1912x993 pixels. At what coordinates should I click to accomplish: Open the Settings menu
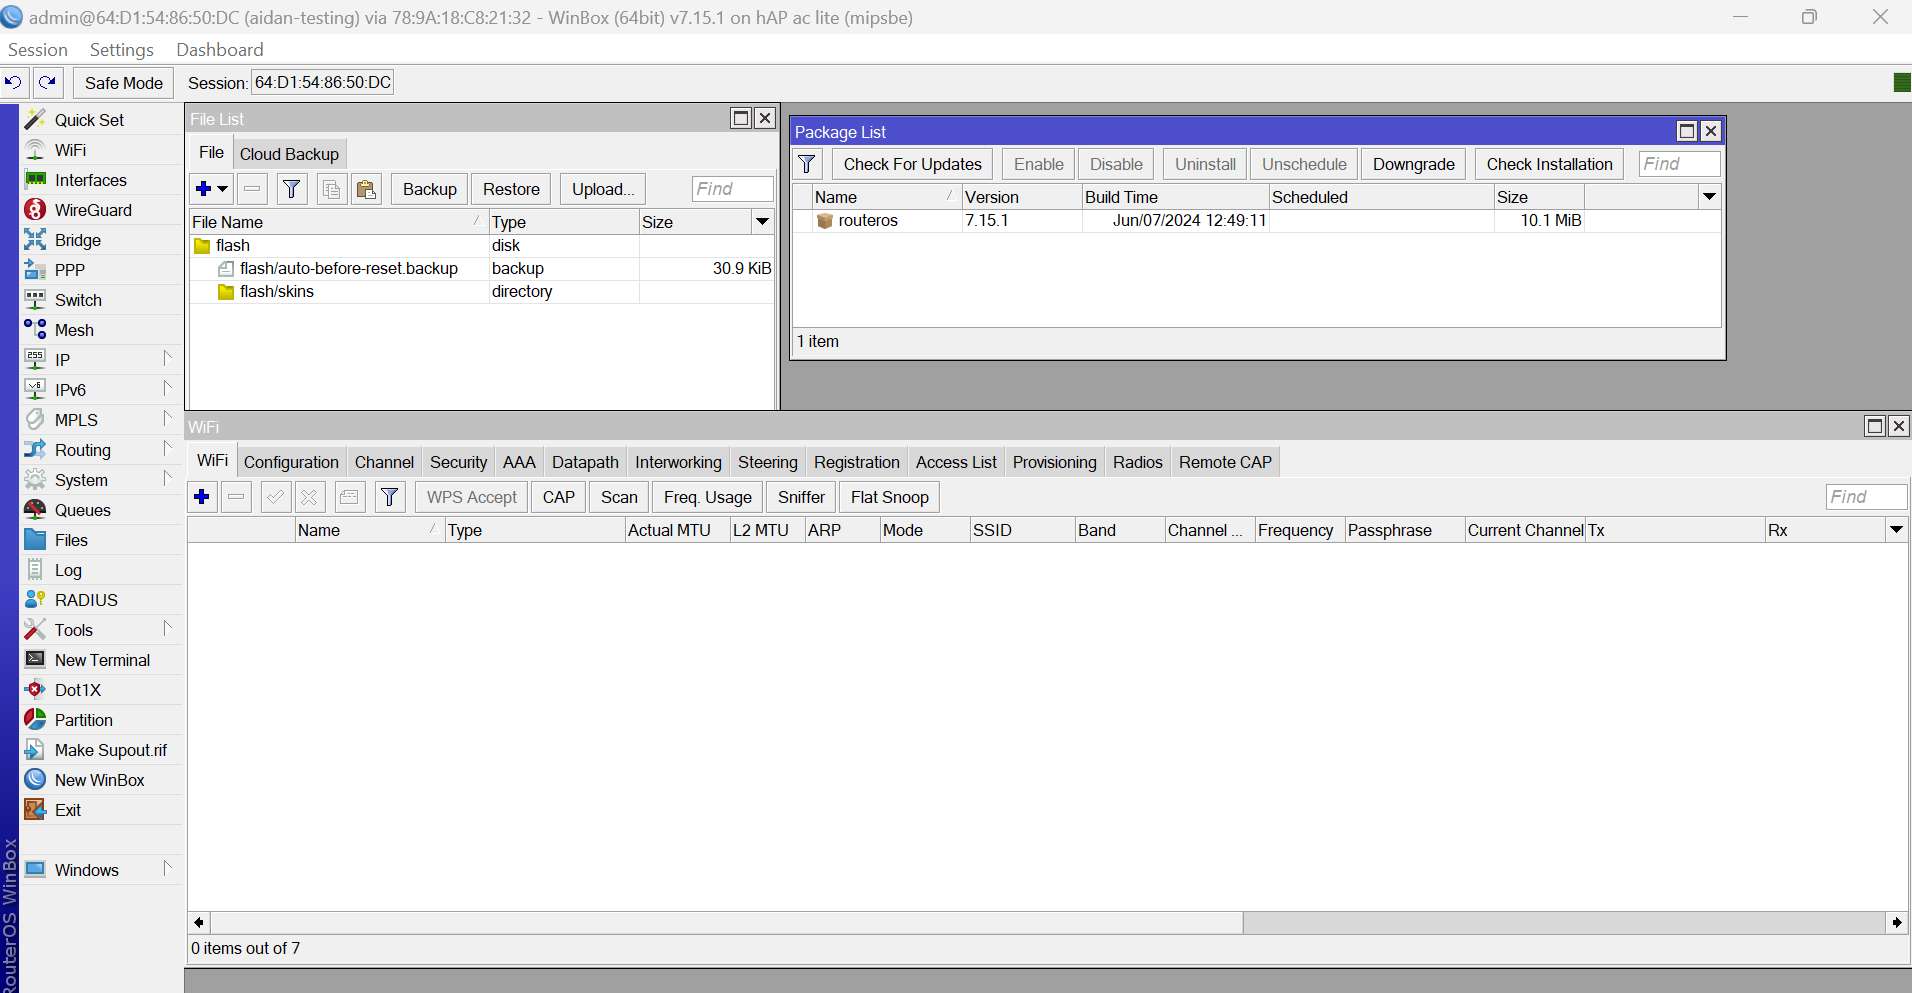[122, 50]
